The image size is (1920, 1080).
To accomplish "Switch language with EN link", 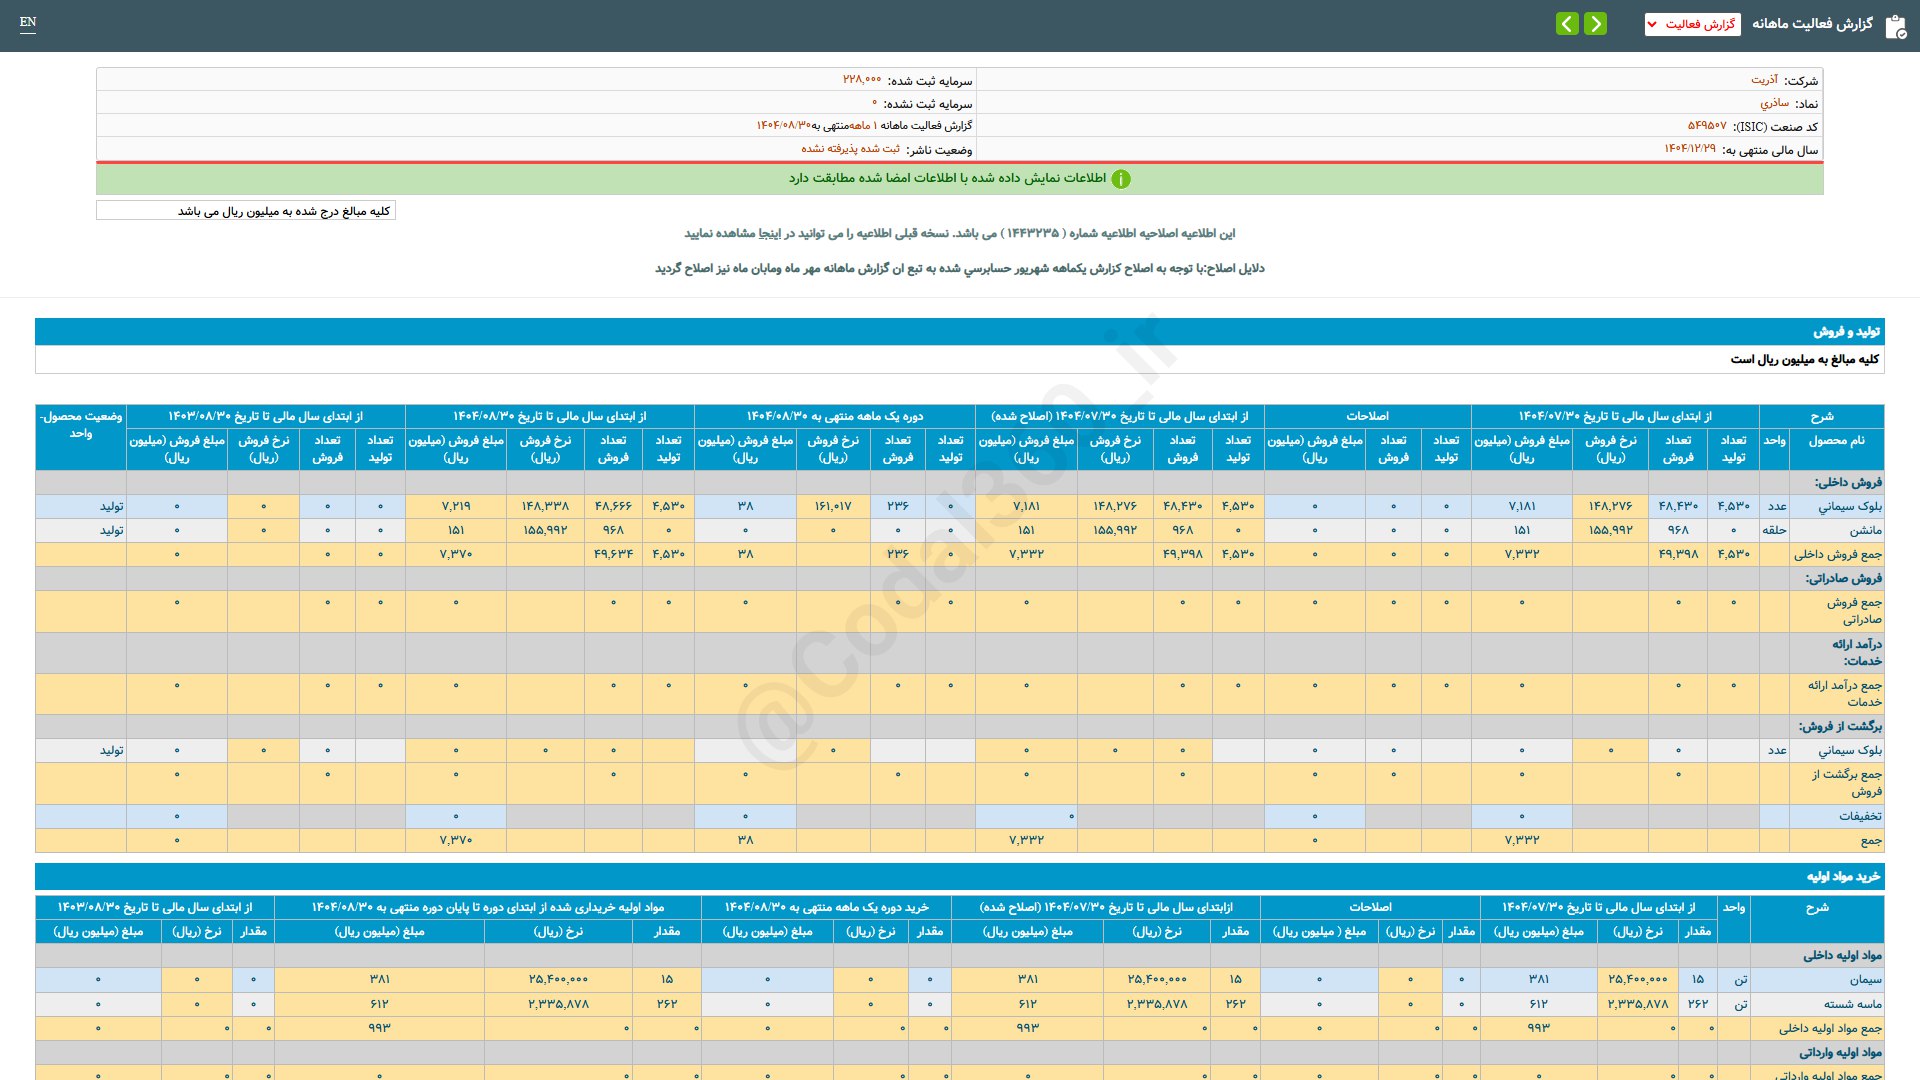I will [x=28, y=22].
